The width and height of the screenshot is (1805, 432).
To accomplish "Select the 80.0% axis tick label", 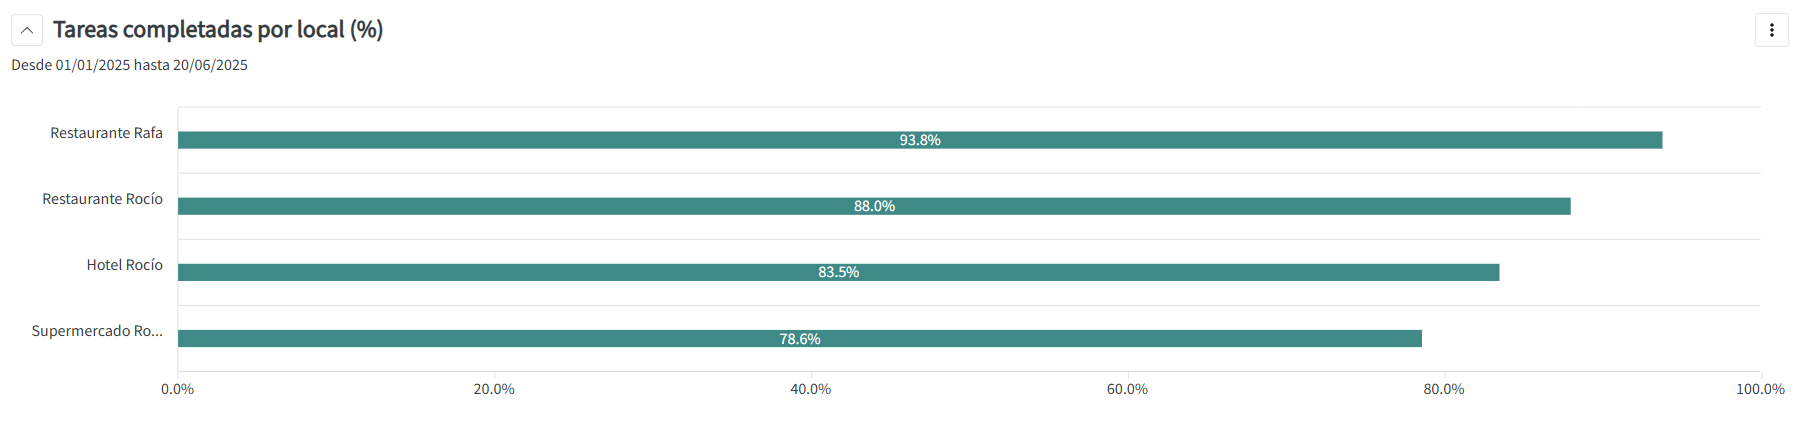I will 1444,389.
